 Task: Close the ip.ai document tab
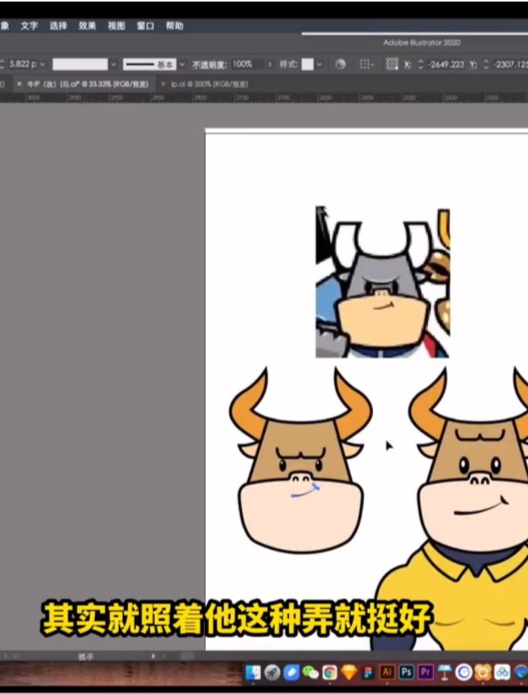point(163,84)
